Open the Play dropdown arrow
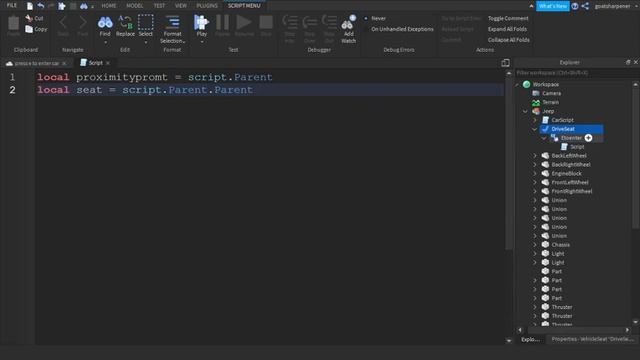The image size is (640, 360). coord(202,42)
